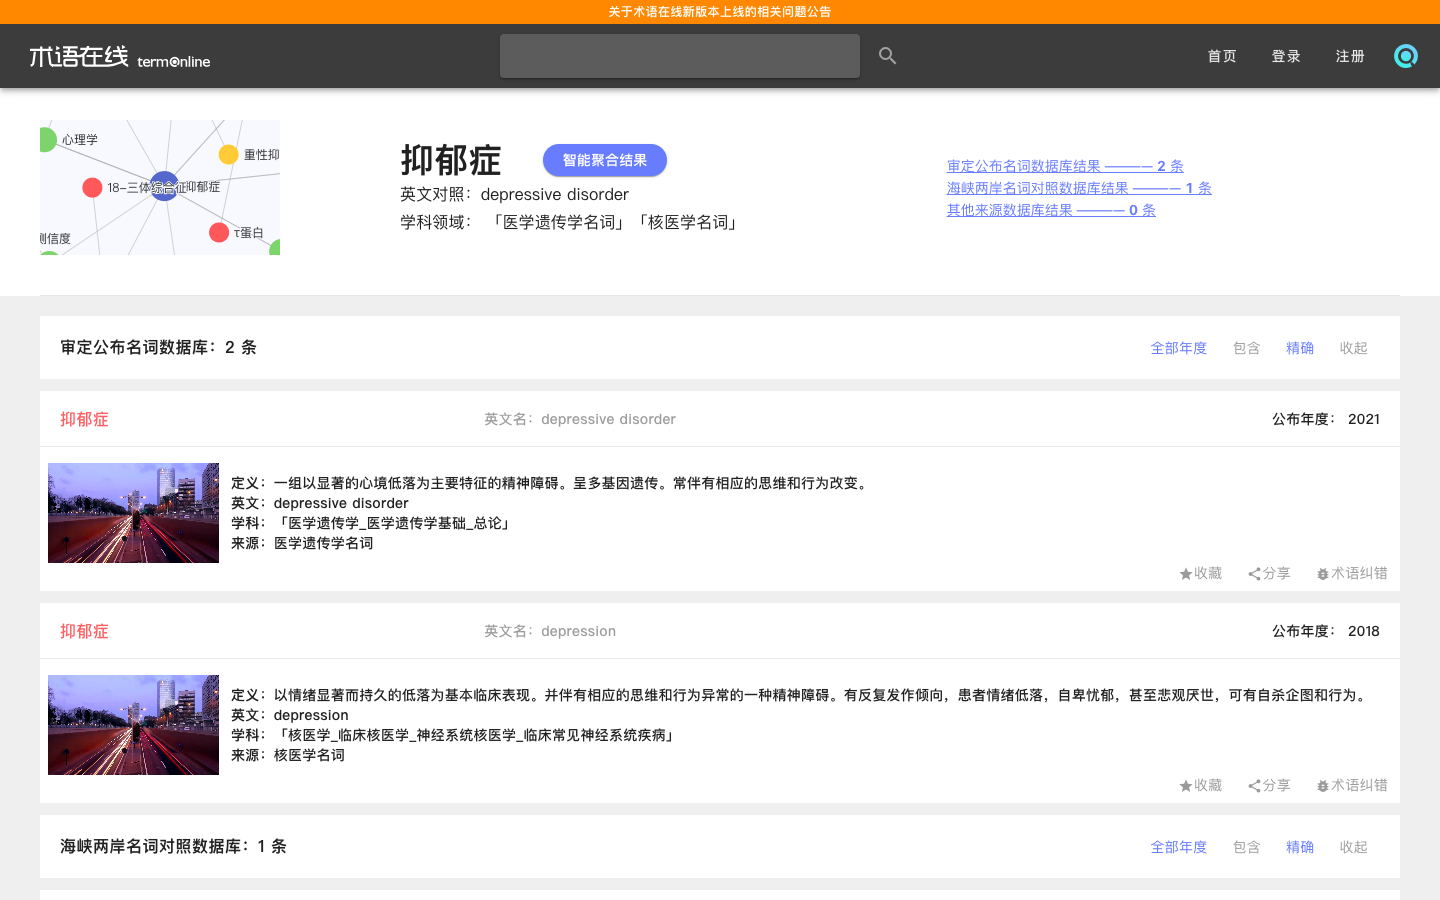Favorite the 2021 depressive disorder entry

click(x=1200, y=573)
